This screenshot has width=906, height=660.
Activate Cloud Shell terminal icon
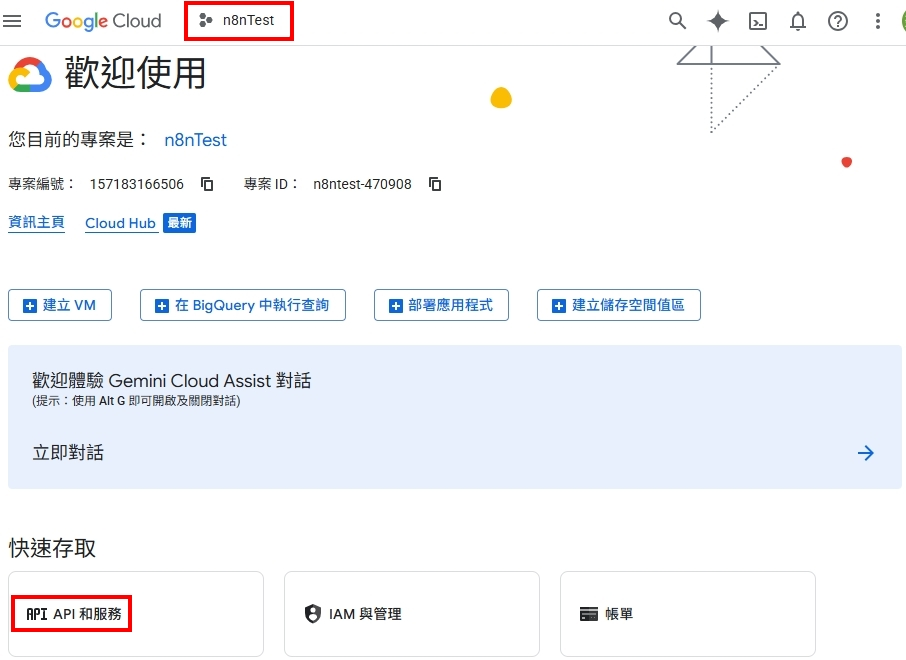tap(758, 21)
